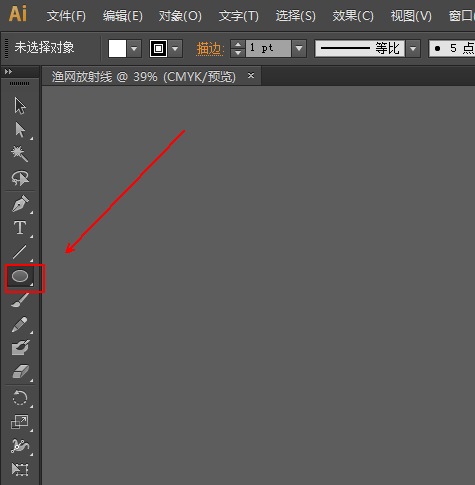Pick the Lasso tool
Image resolution: width=475 pixels, height=485 pixels.
(x=20, y=178)
